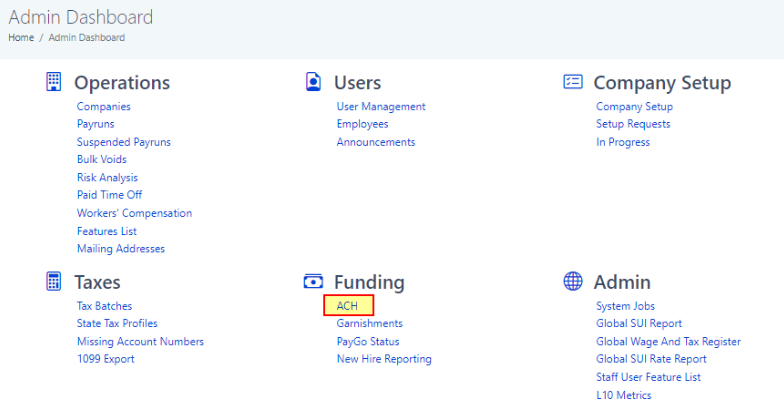Open Global Wage And Tax Register

(668, 342)
